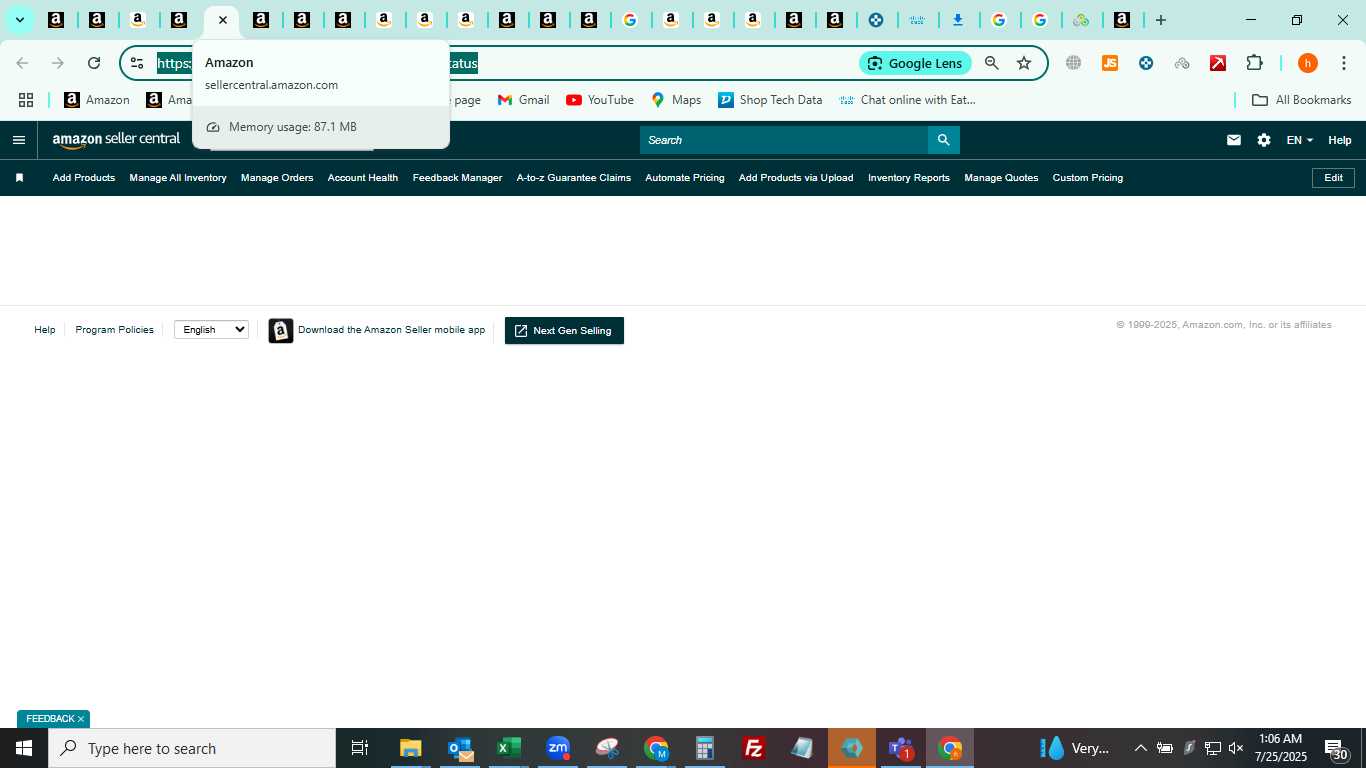Dismiss the FEEDBACK tag with its X
The height and width of the screenshot is (768, 1366).
(x=81, y=719)
